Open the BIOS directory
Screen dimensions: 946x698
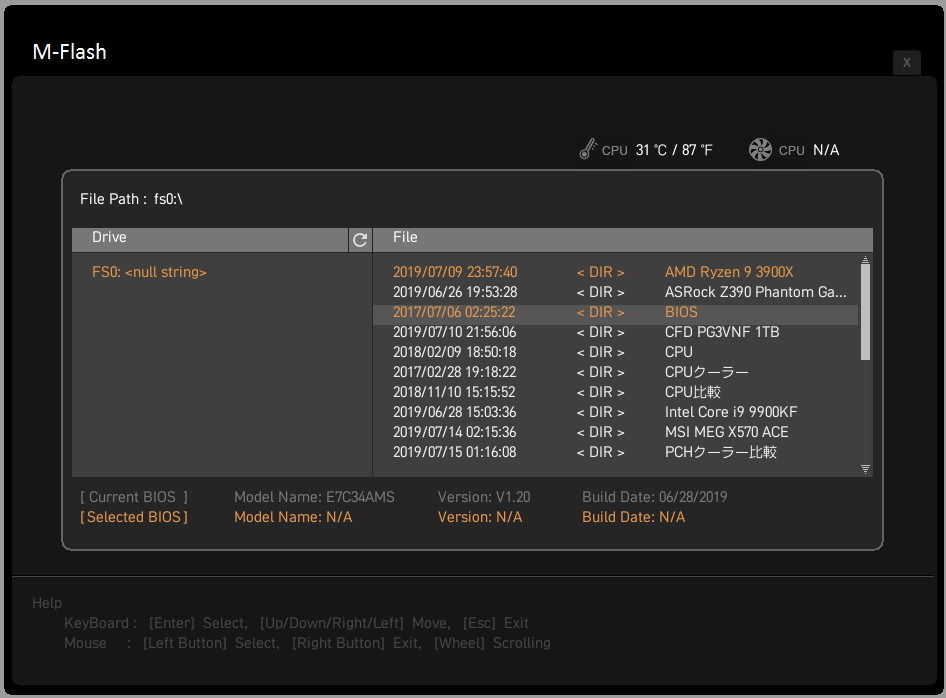click(681, 312)
